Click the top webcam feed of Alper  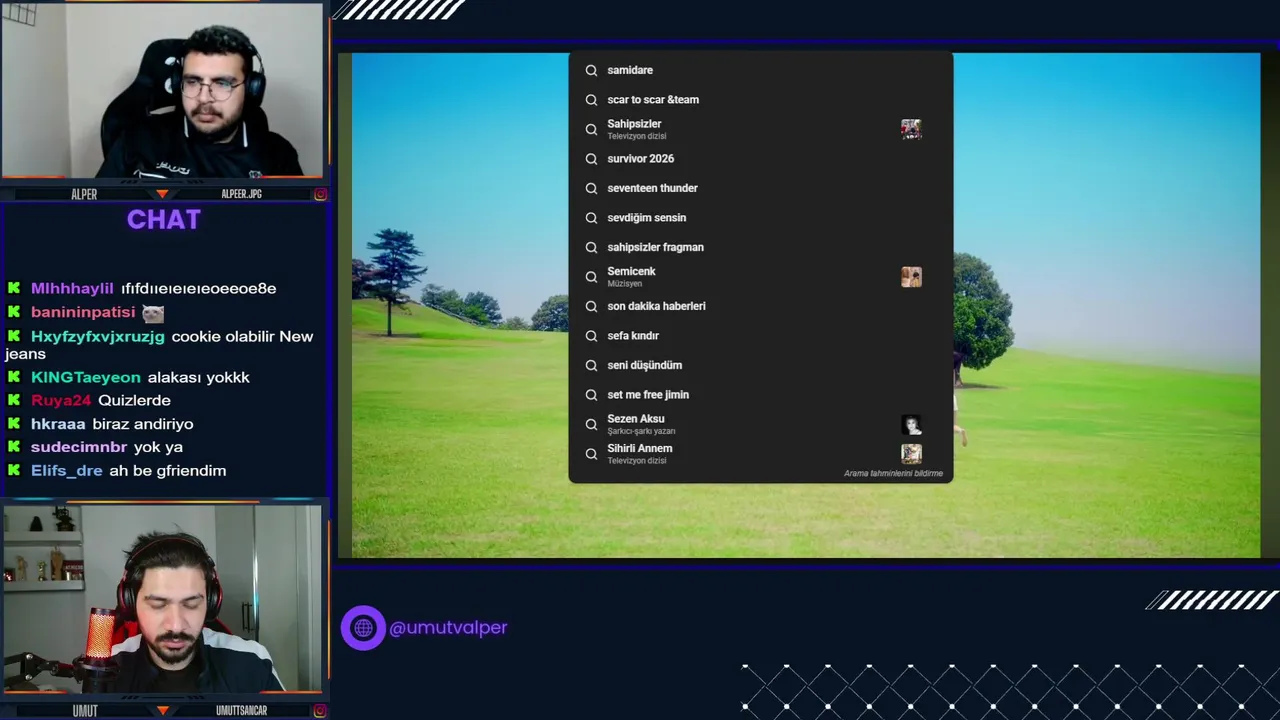click(x=162, y=90)
